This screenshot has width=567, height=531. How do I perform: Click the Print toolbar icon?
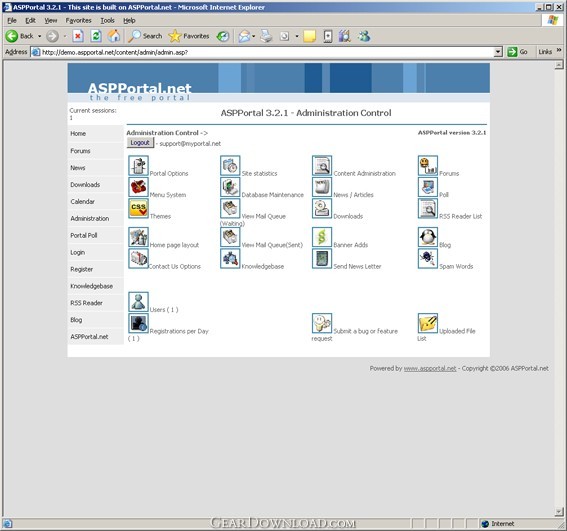tap(266, 36)
